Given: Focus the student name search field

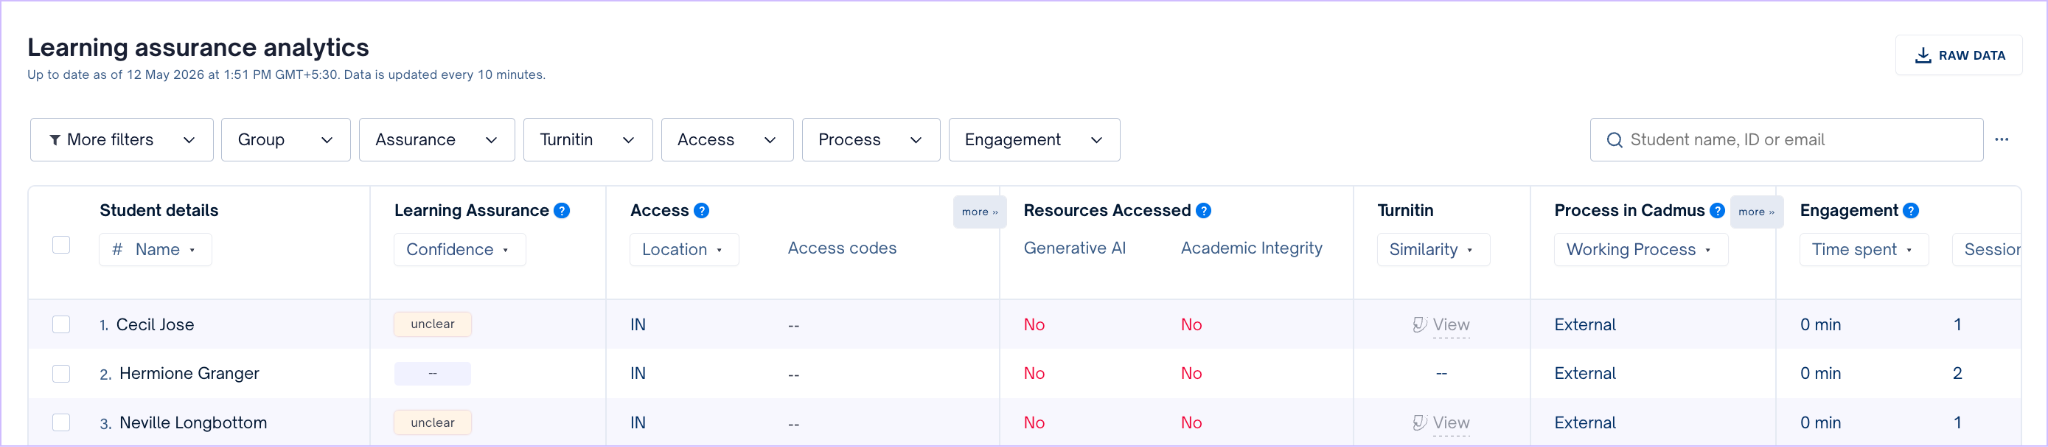Looking at the screenshot, I should tap(1787, 140).
